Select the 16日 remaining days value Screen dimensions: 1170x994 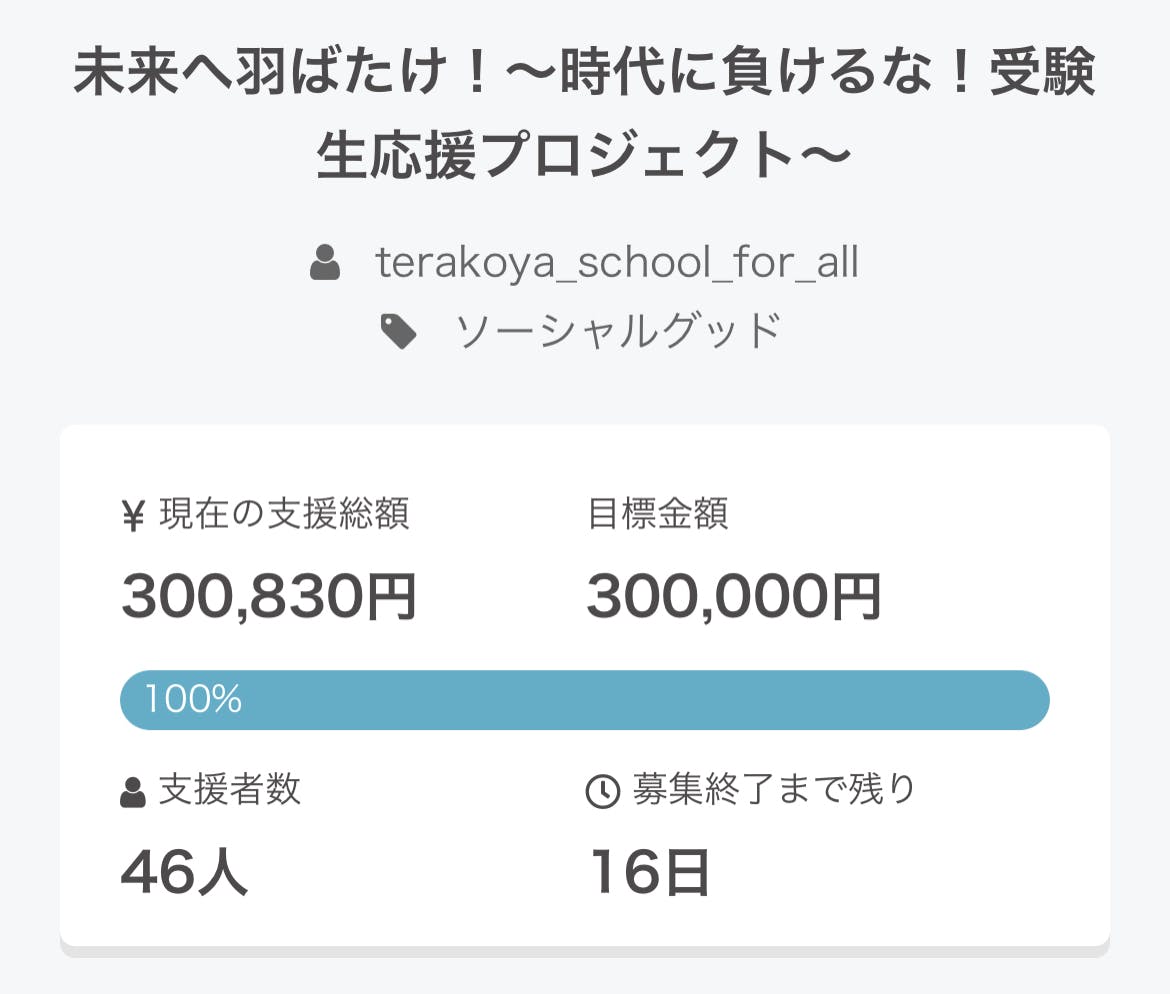pyautogui.click(x=649, y=872)
